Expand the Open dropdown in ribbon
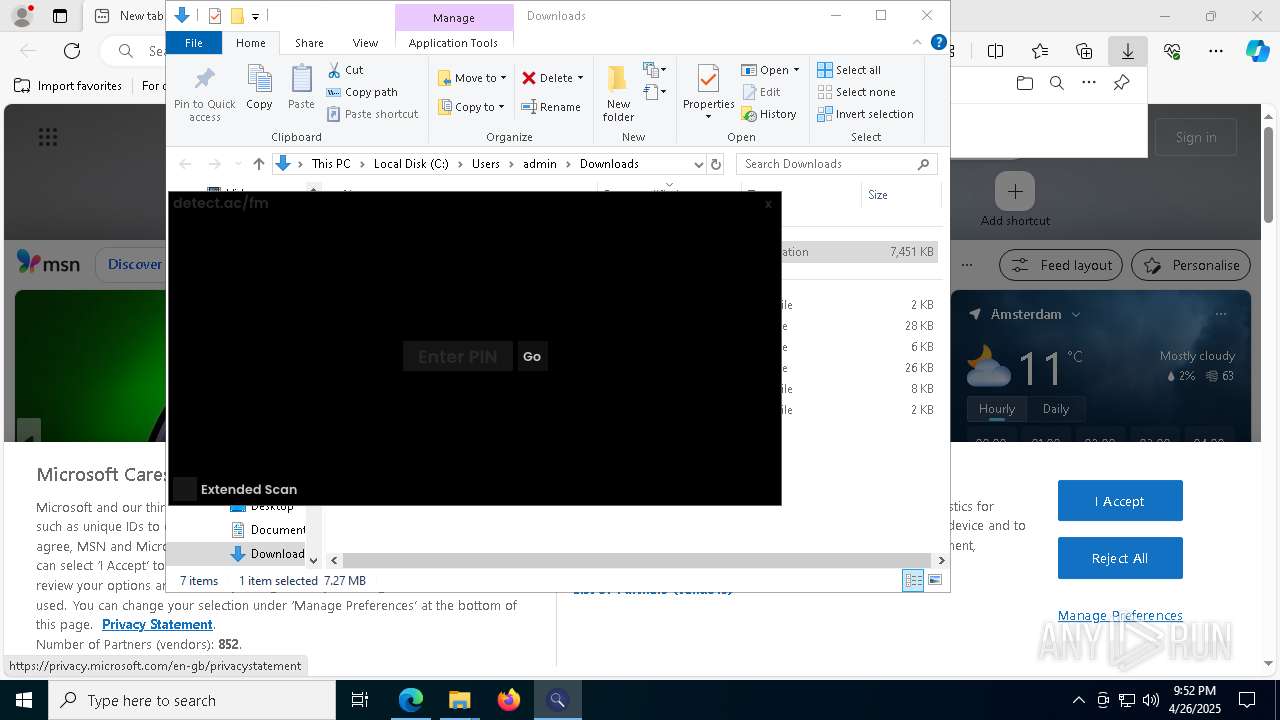The height and width of the screenshot is (720, 1280). [x=796, y=70]
